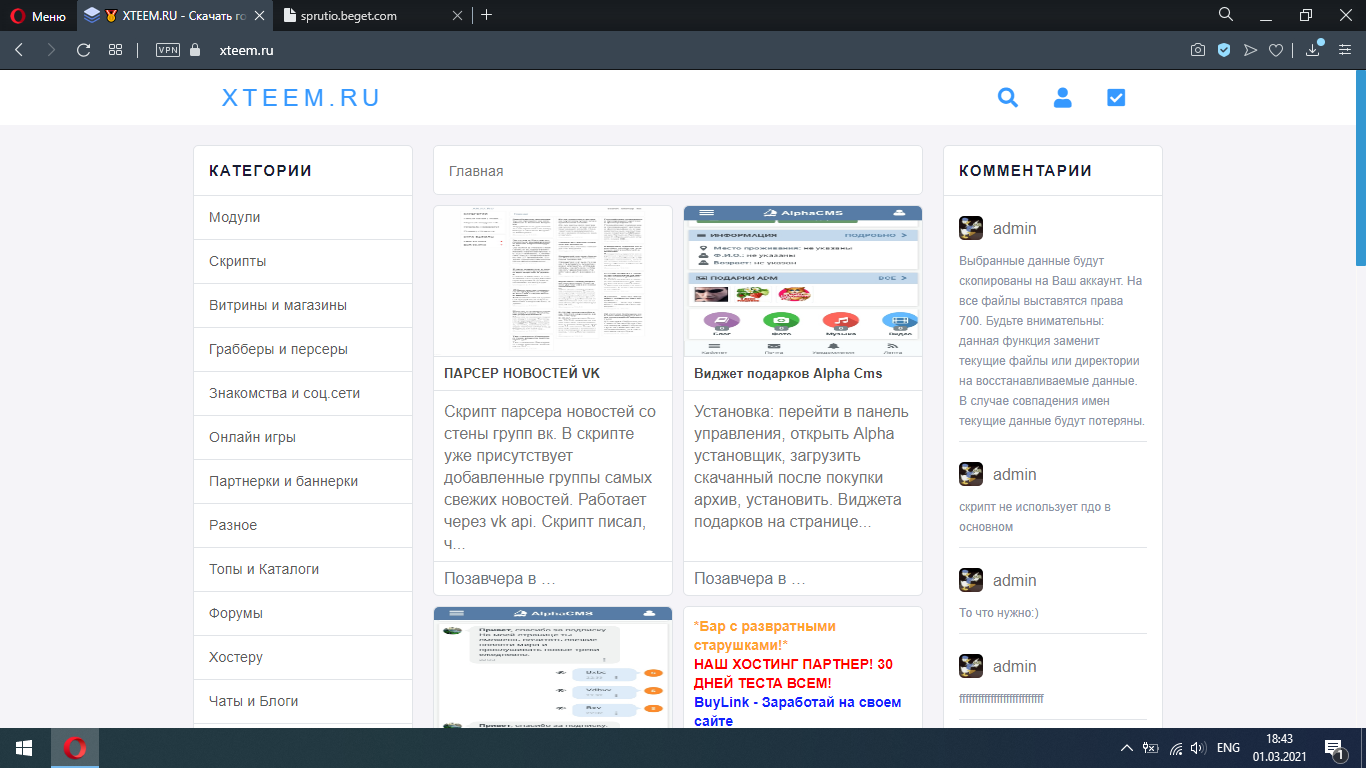
Task: Select the Партнерки и баннерки category
Action: coord(303,481)
